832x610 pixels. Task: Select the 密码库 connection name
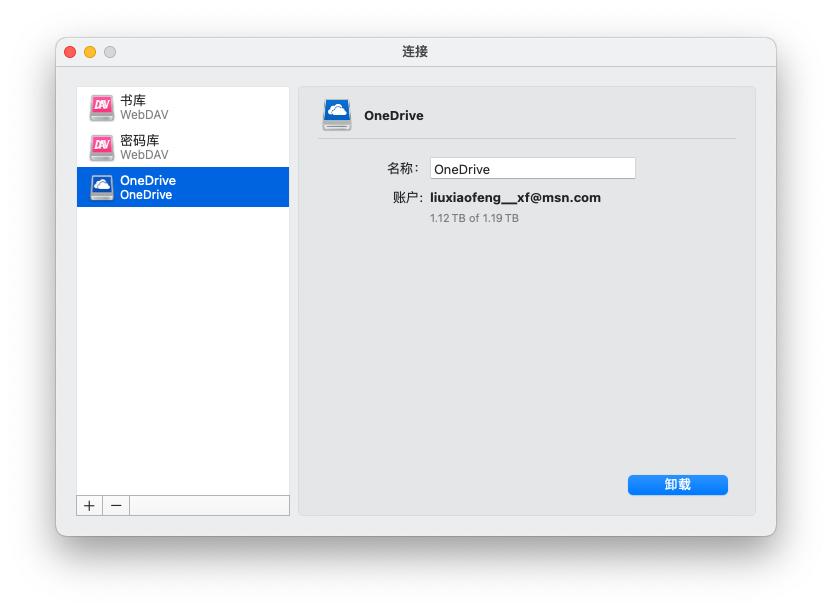(x=140, y=141)
